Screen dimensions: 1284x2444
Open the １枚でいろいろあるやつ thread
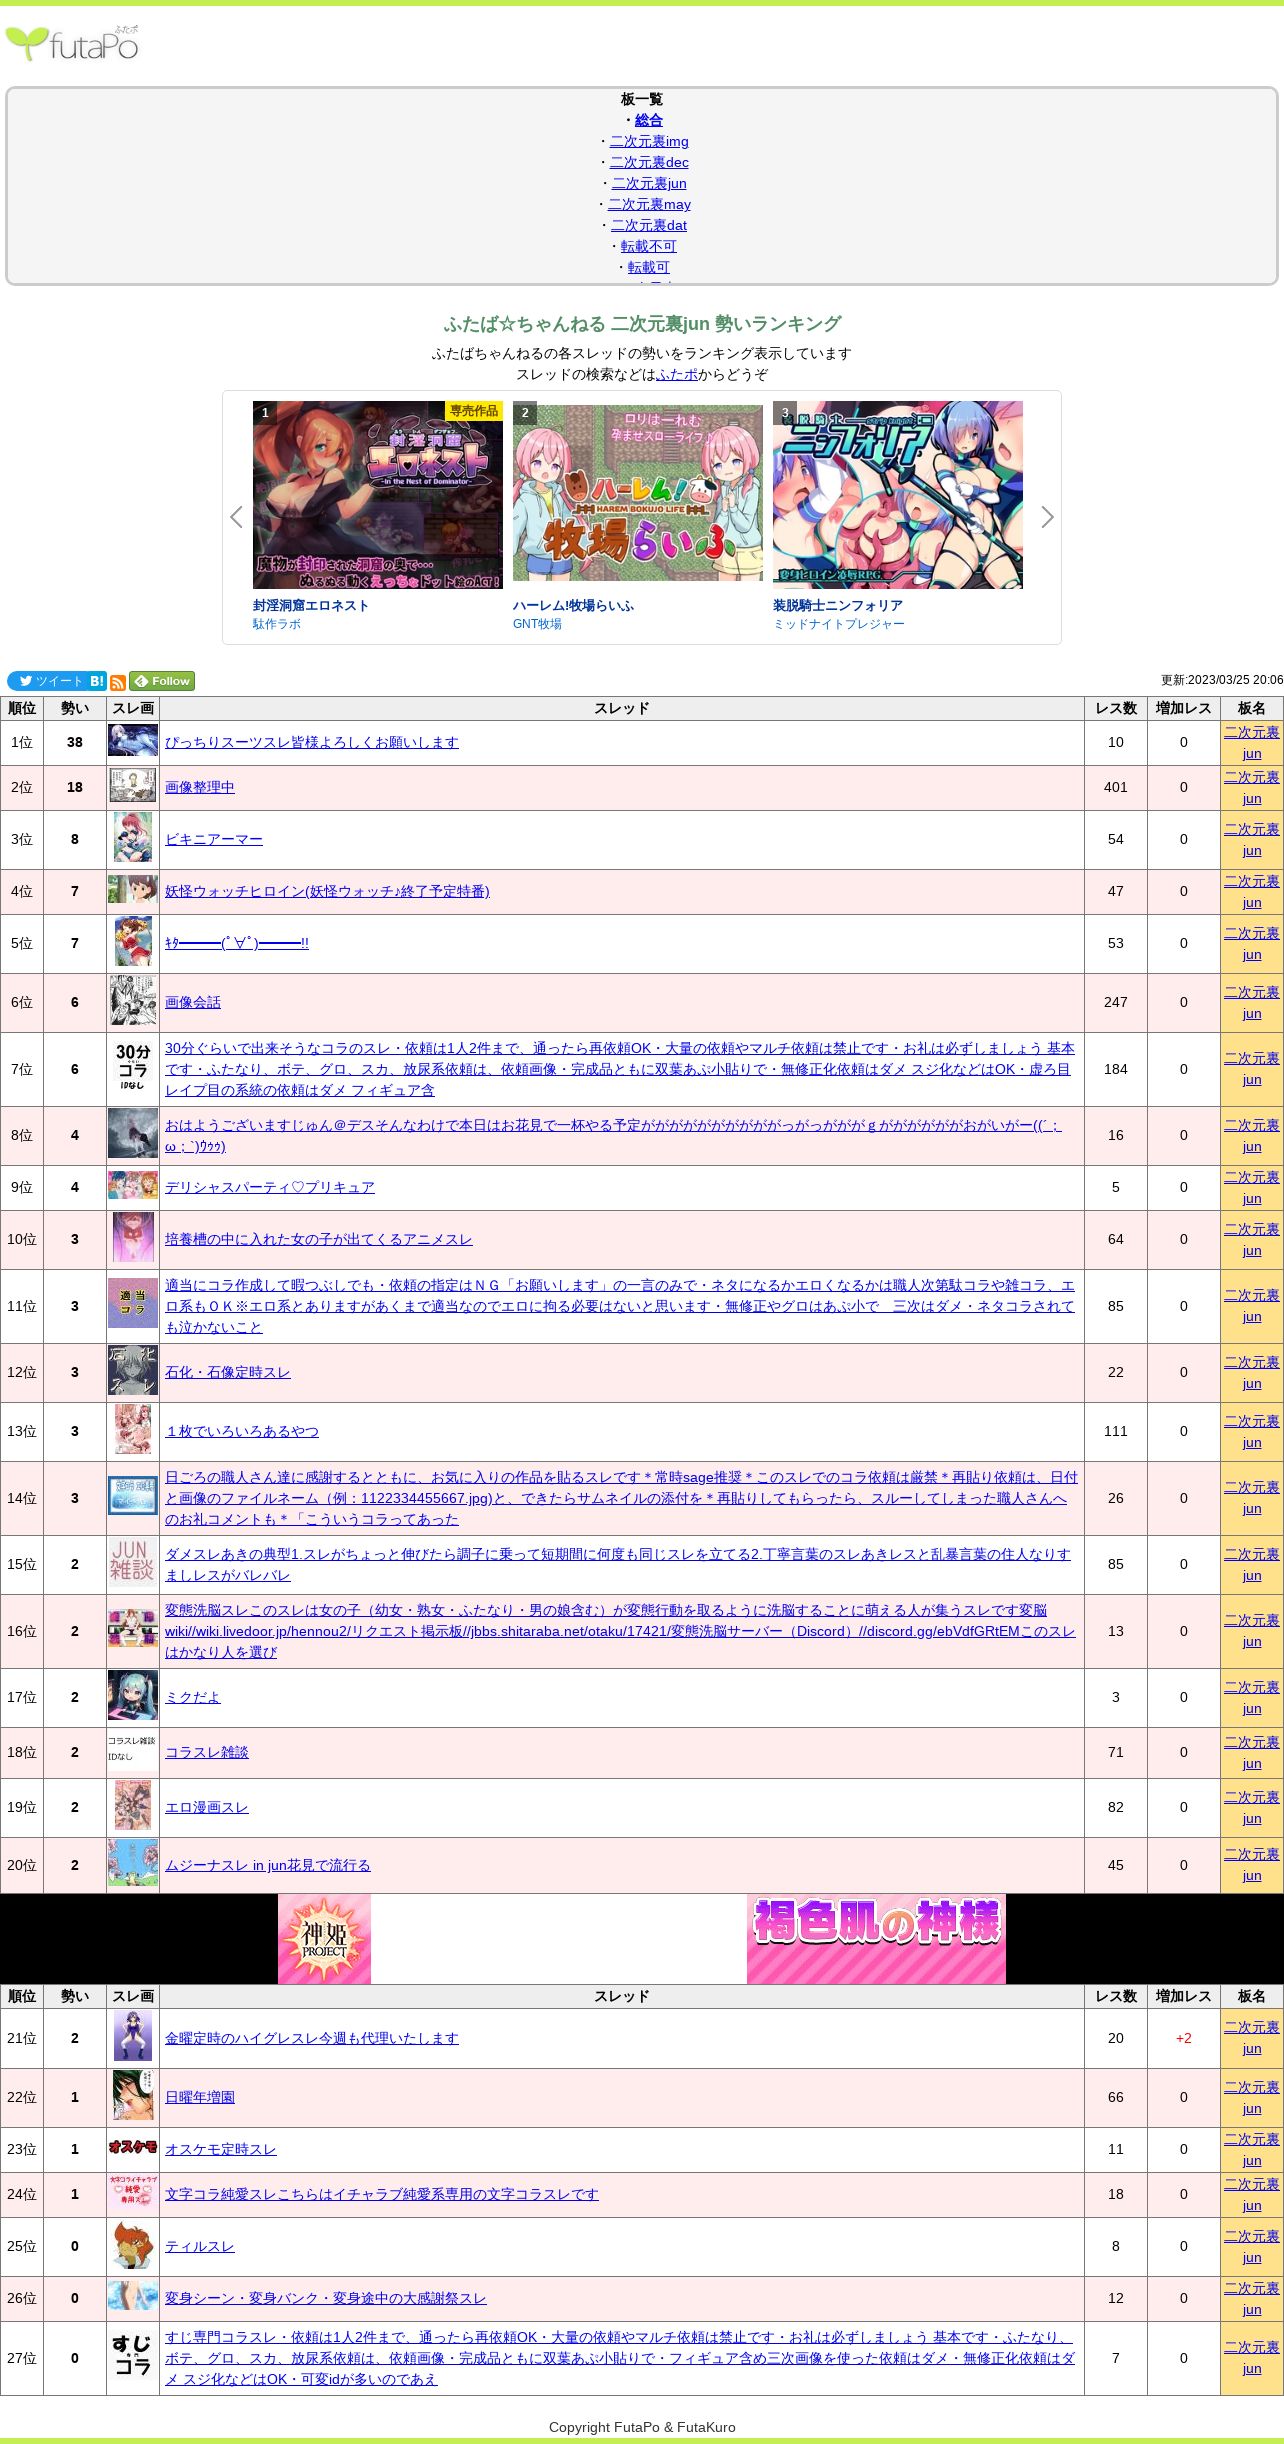(x=242, y=1431)
